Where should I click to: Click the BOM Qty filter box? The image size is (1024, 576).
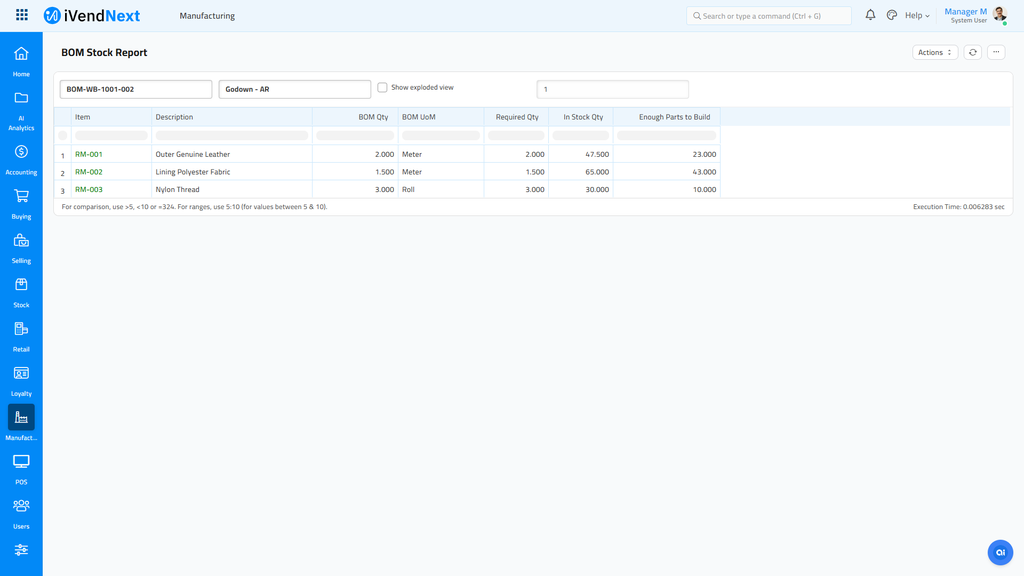coord(355,136)
